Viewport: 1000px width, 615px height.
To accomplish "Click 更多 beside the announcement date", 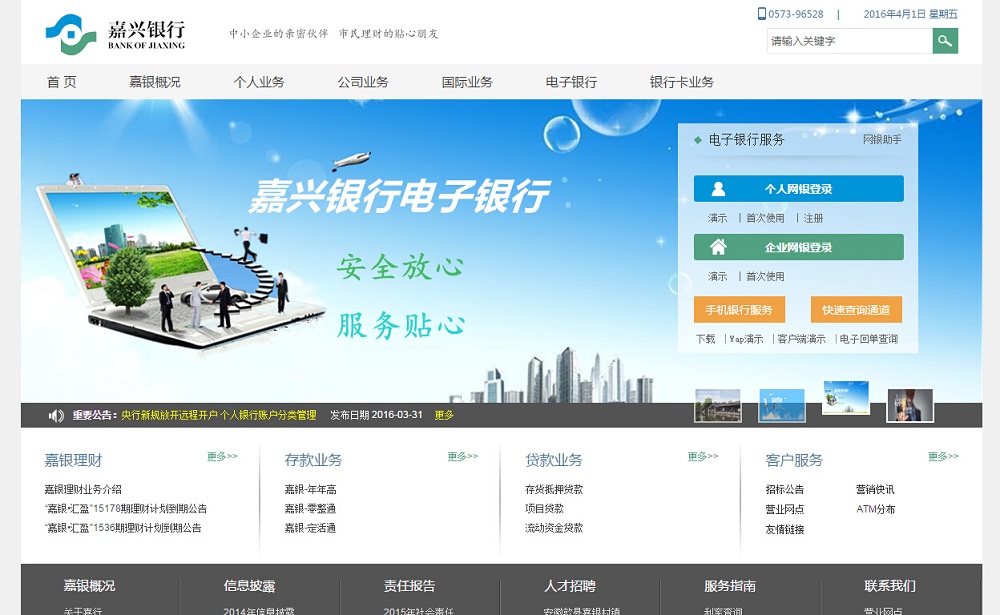I will 444,415.
